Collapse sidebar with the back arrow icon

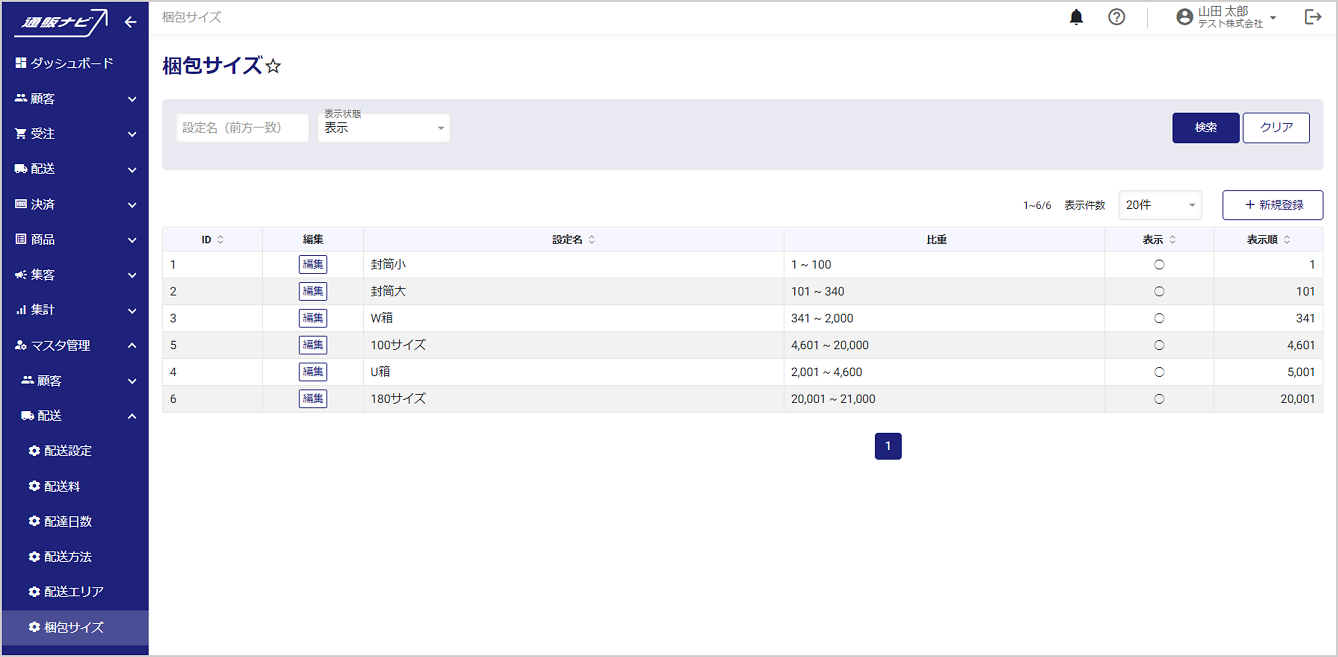(x=130, y=22)
